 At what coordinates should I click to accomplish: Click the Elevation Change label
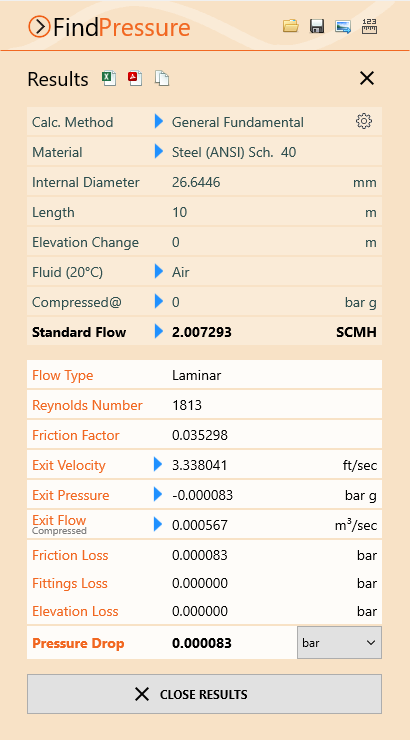[85, 243]
